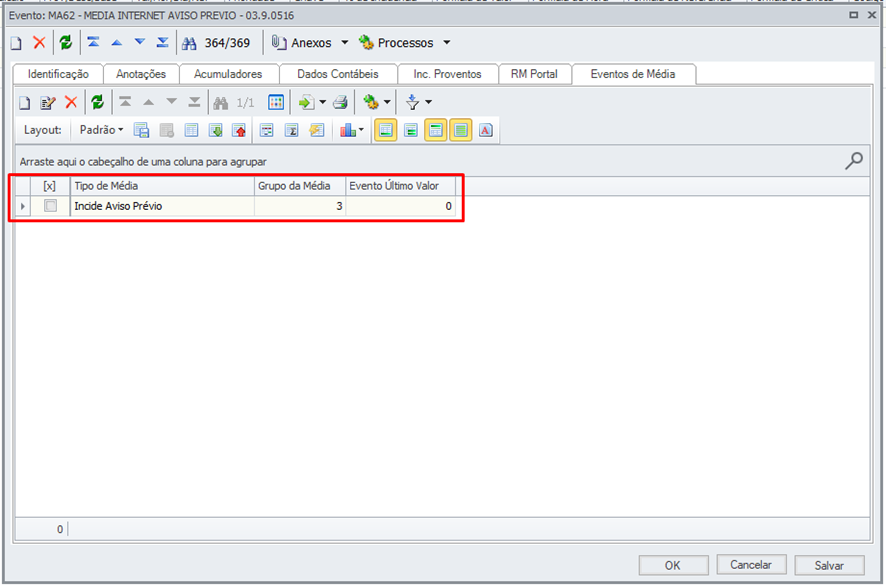Viewport: 886px width, 586px height.
Task: Click the binoculars next to 364/369
Action: pos(189,43)
